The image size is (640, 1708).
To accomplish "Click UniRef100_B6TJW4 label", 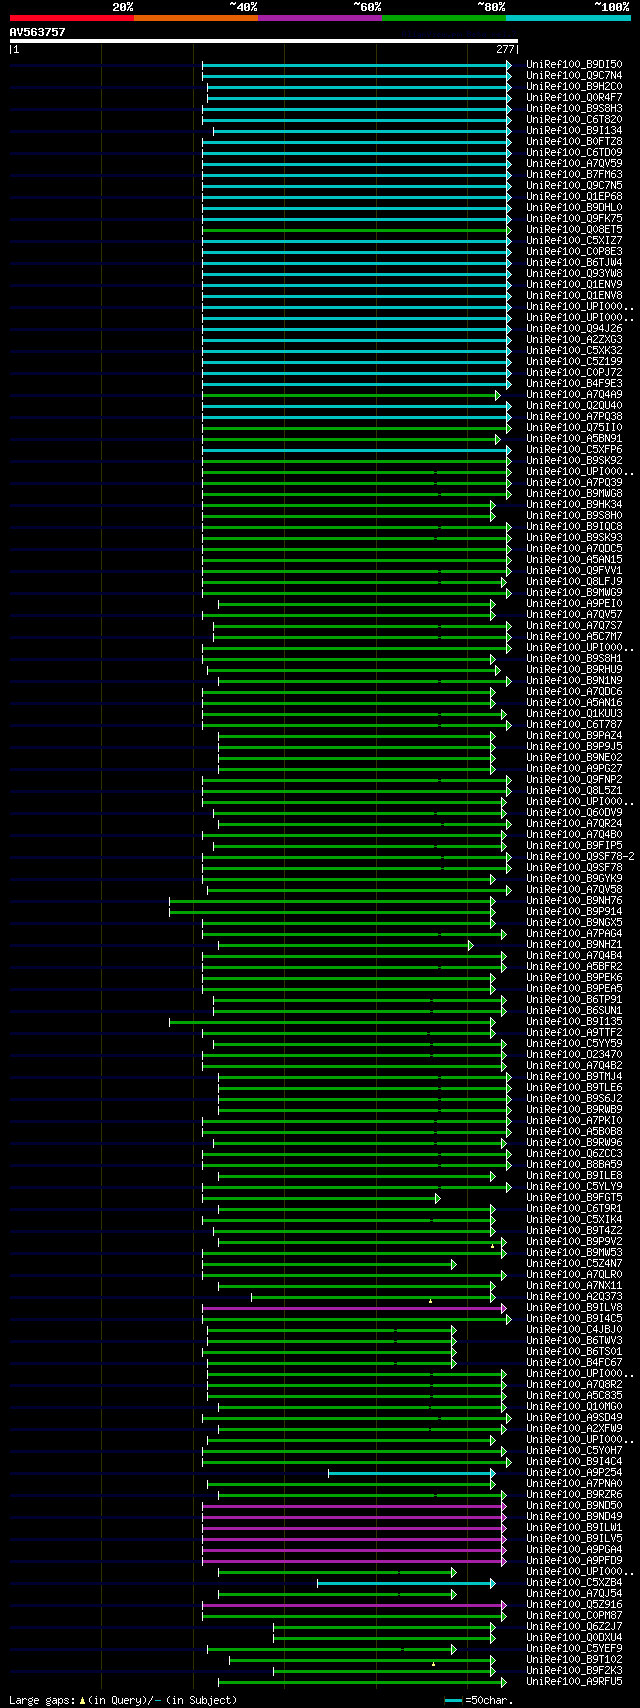I will click(x=574, y=263).
